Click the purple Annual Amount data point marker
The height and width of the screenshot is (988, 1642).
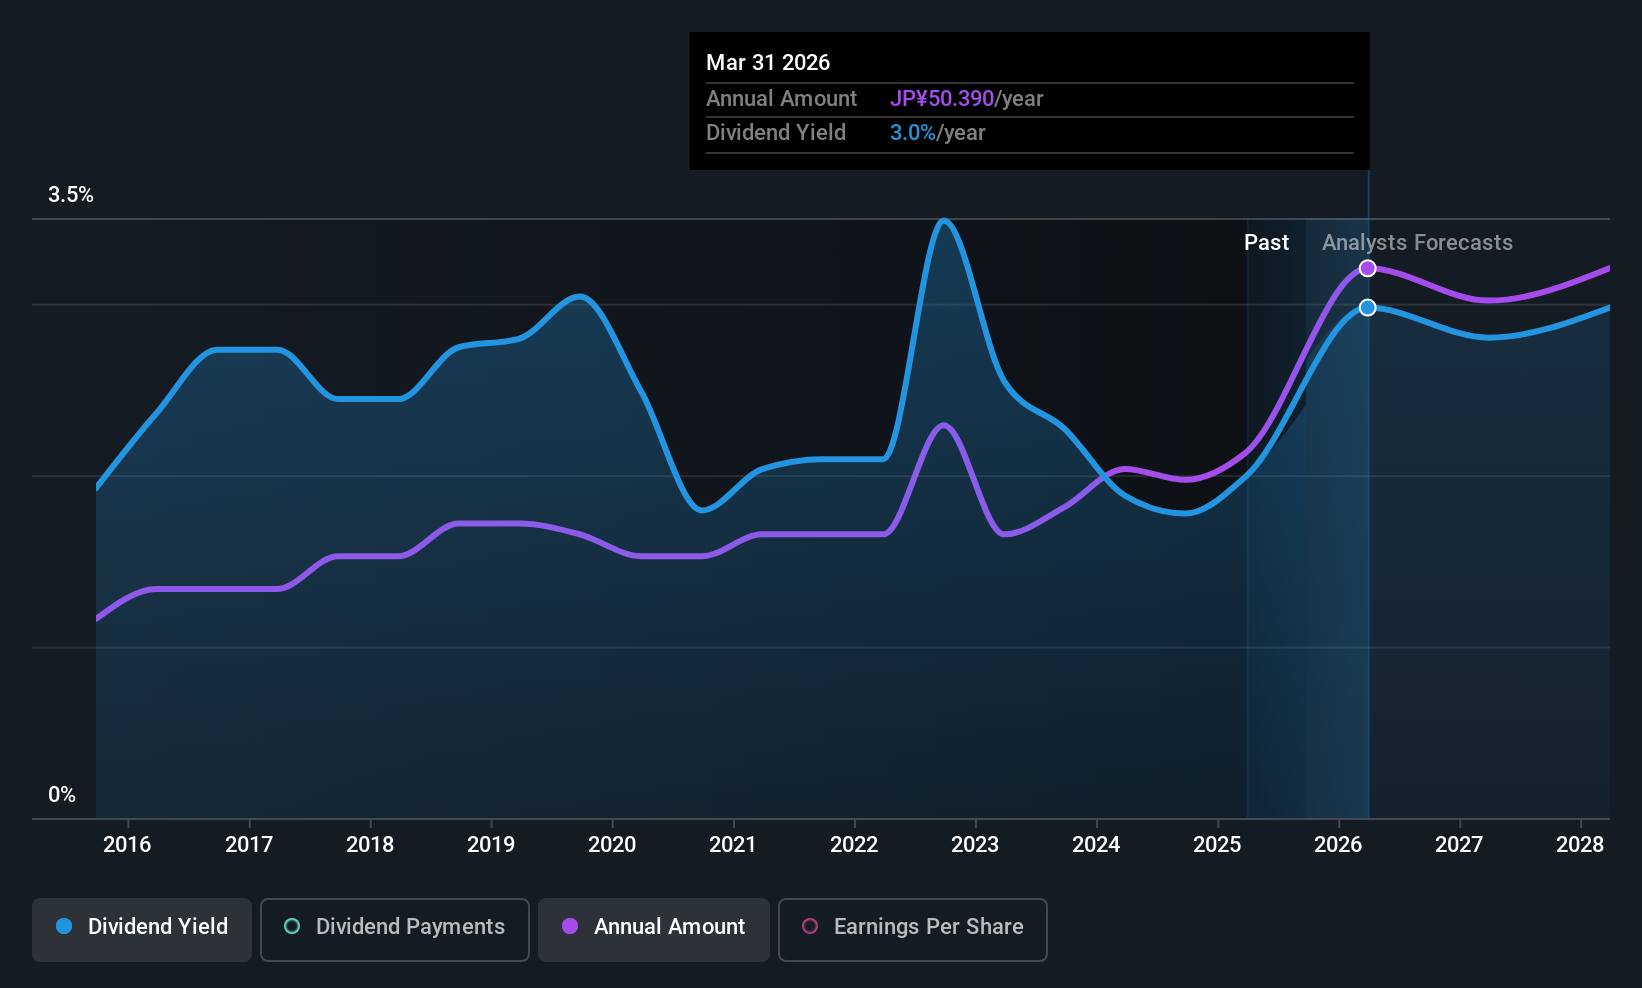click(1368, 268)
